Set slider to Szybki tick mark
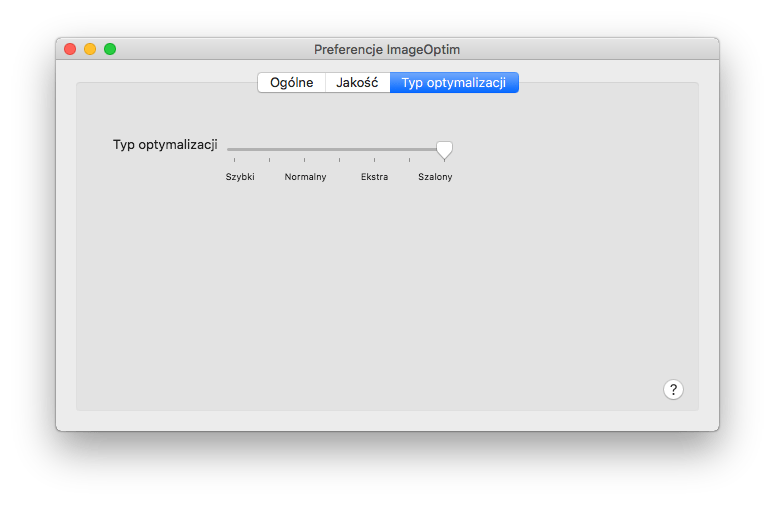Viewport: 775px width, 505px height. coord(235,160)
